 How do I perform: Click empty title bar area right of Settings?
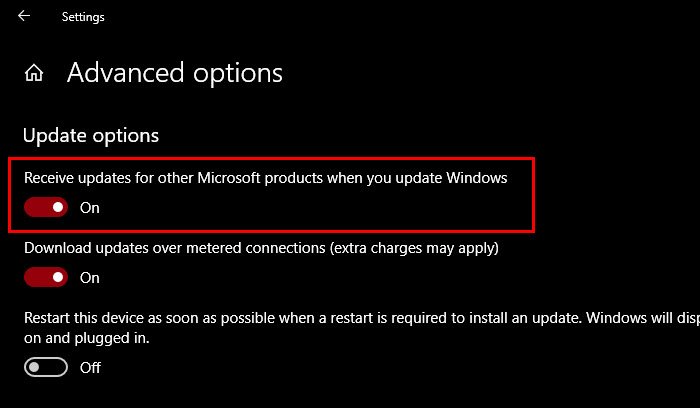400,17
